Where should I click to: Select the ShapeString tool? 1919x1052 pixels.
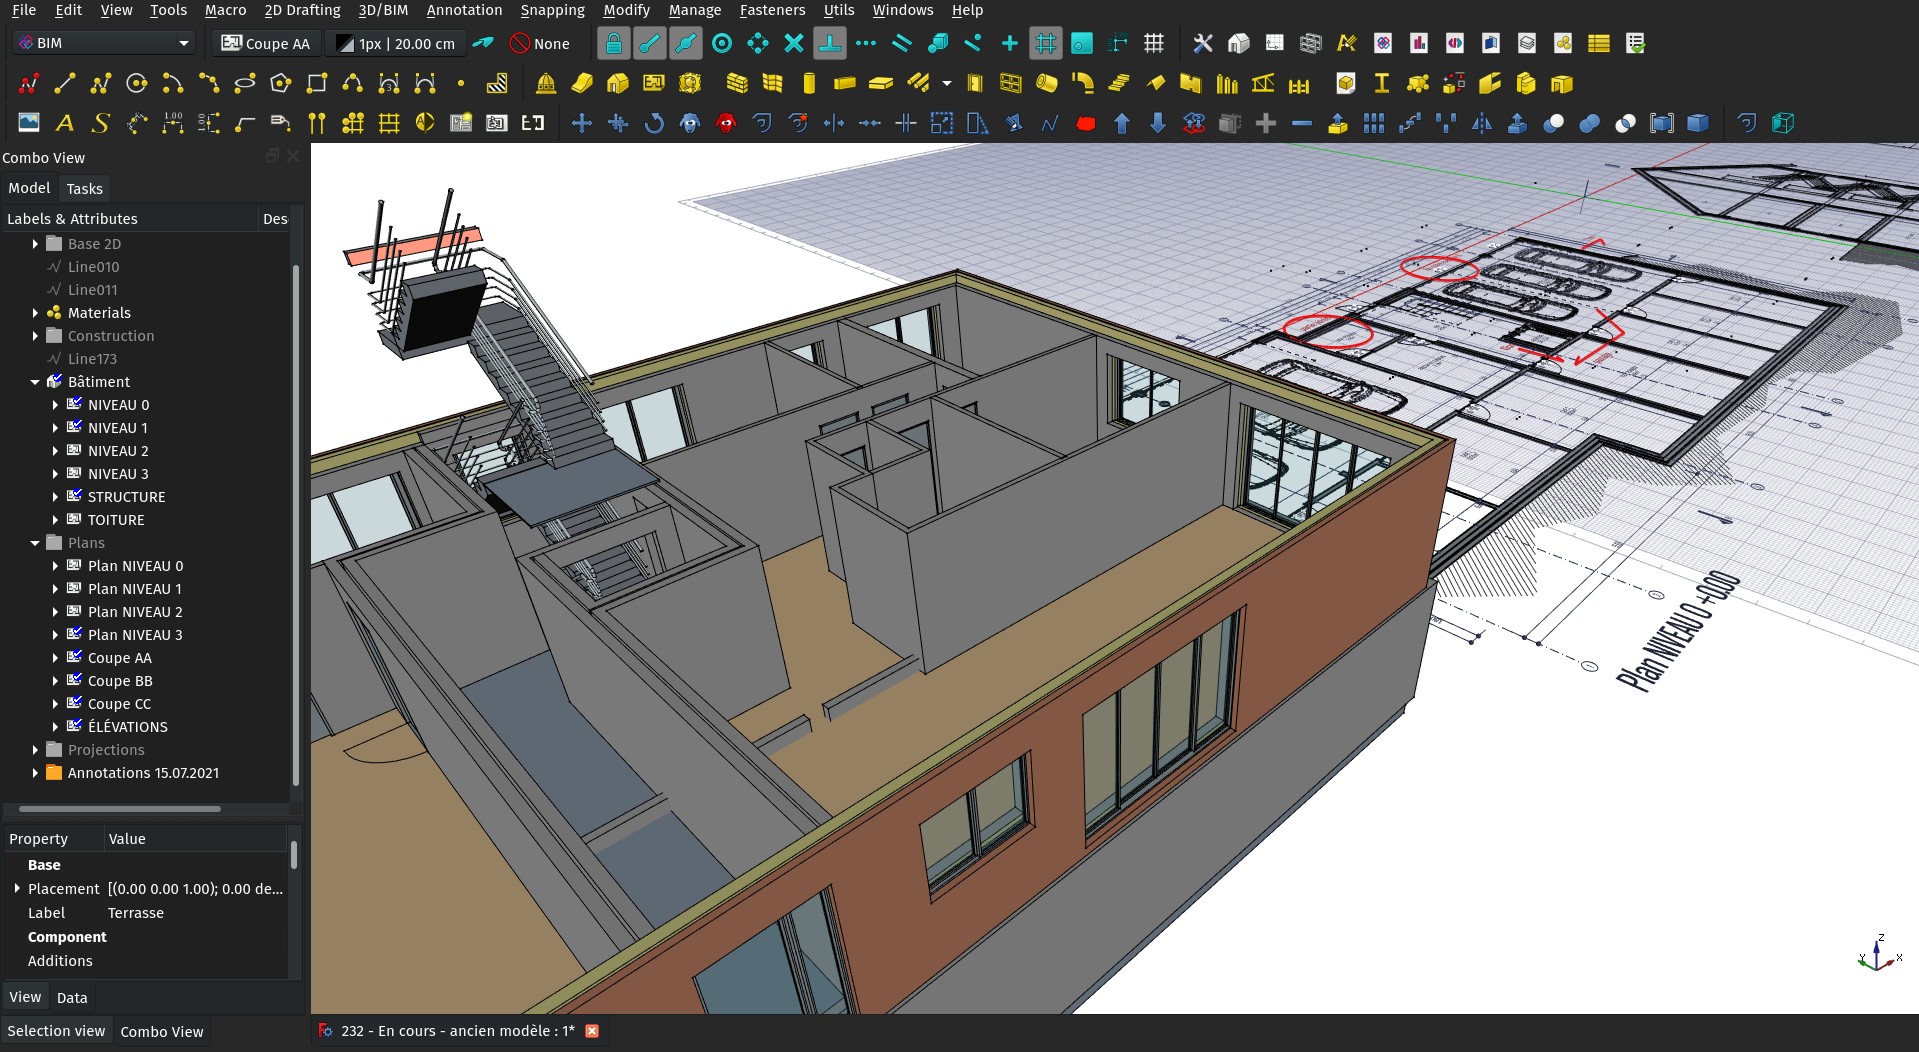click(x=100, y=123)
